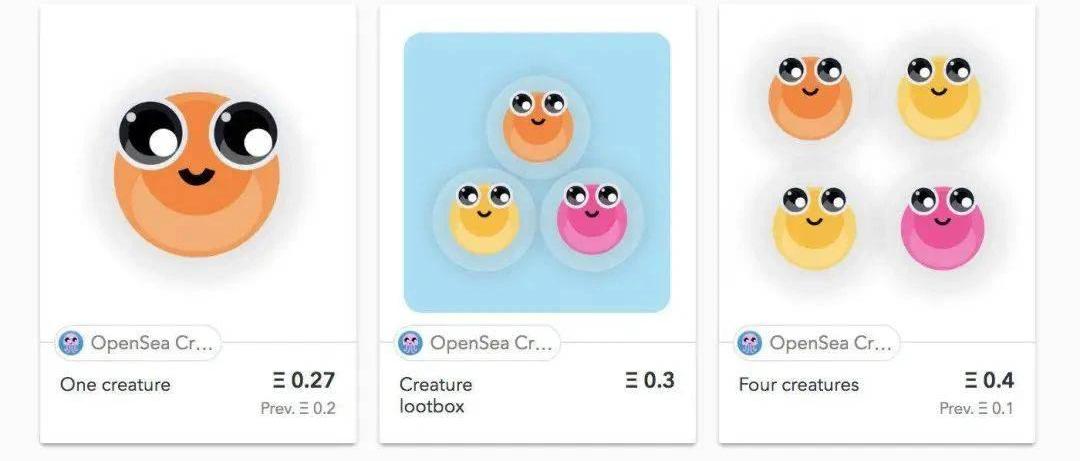Click the 0.27 ETH price
This screenshot has width=1080, height=461.
click(x=303, y=381)
